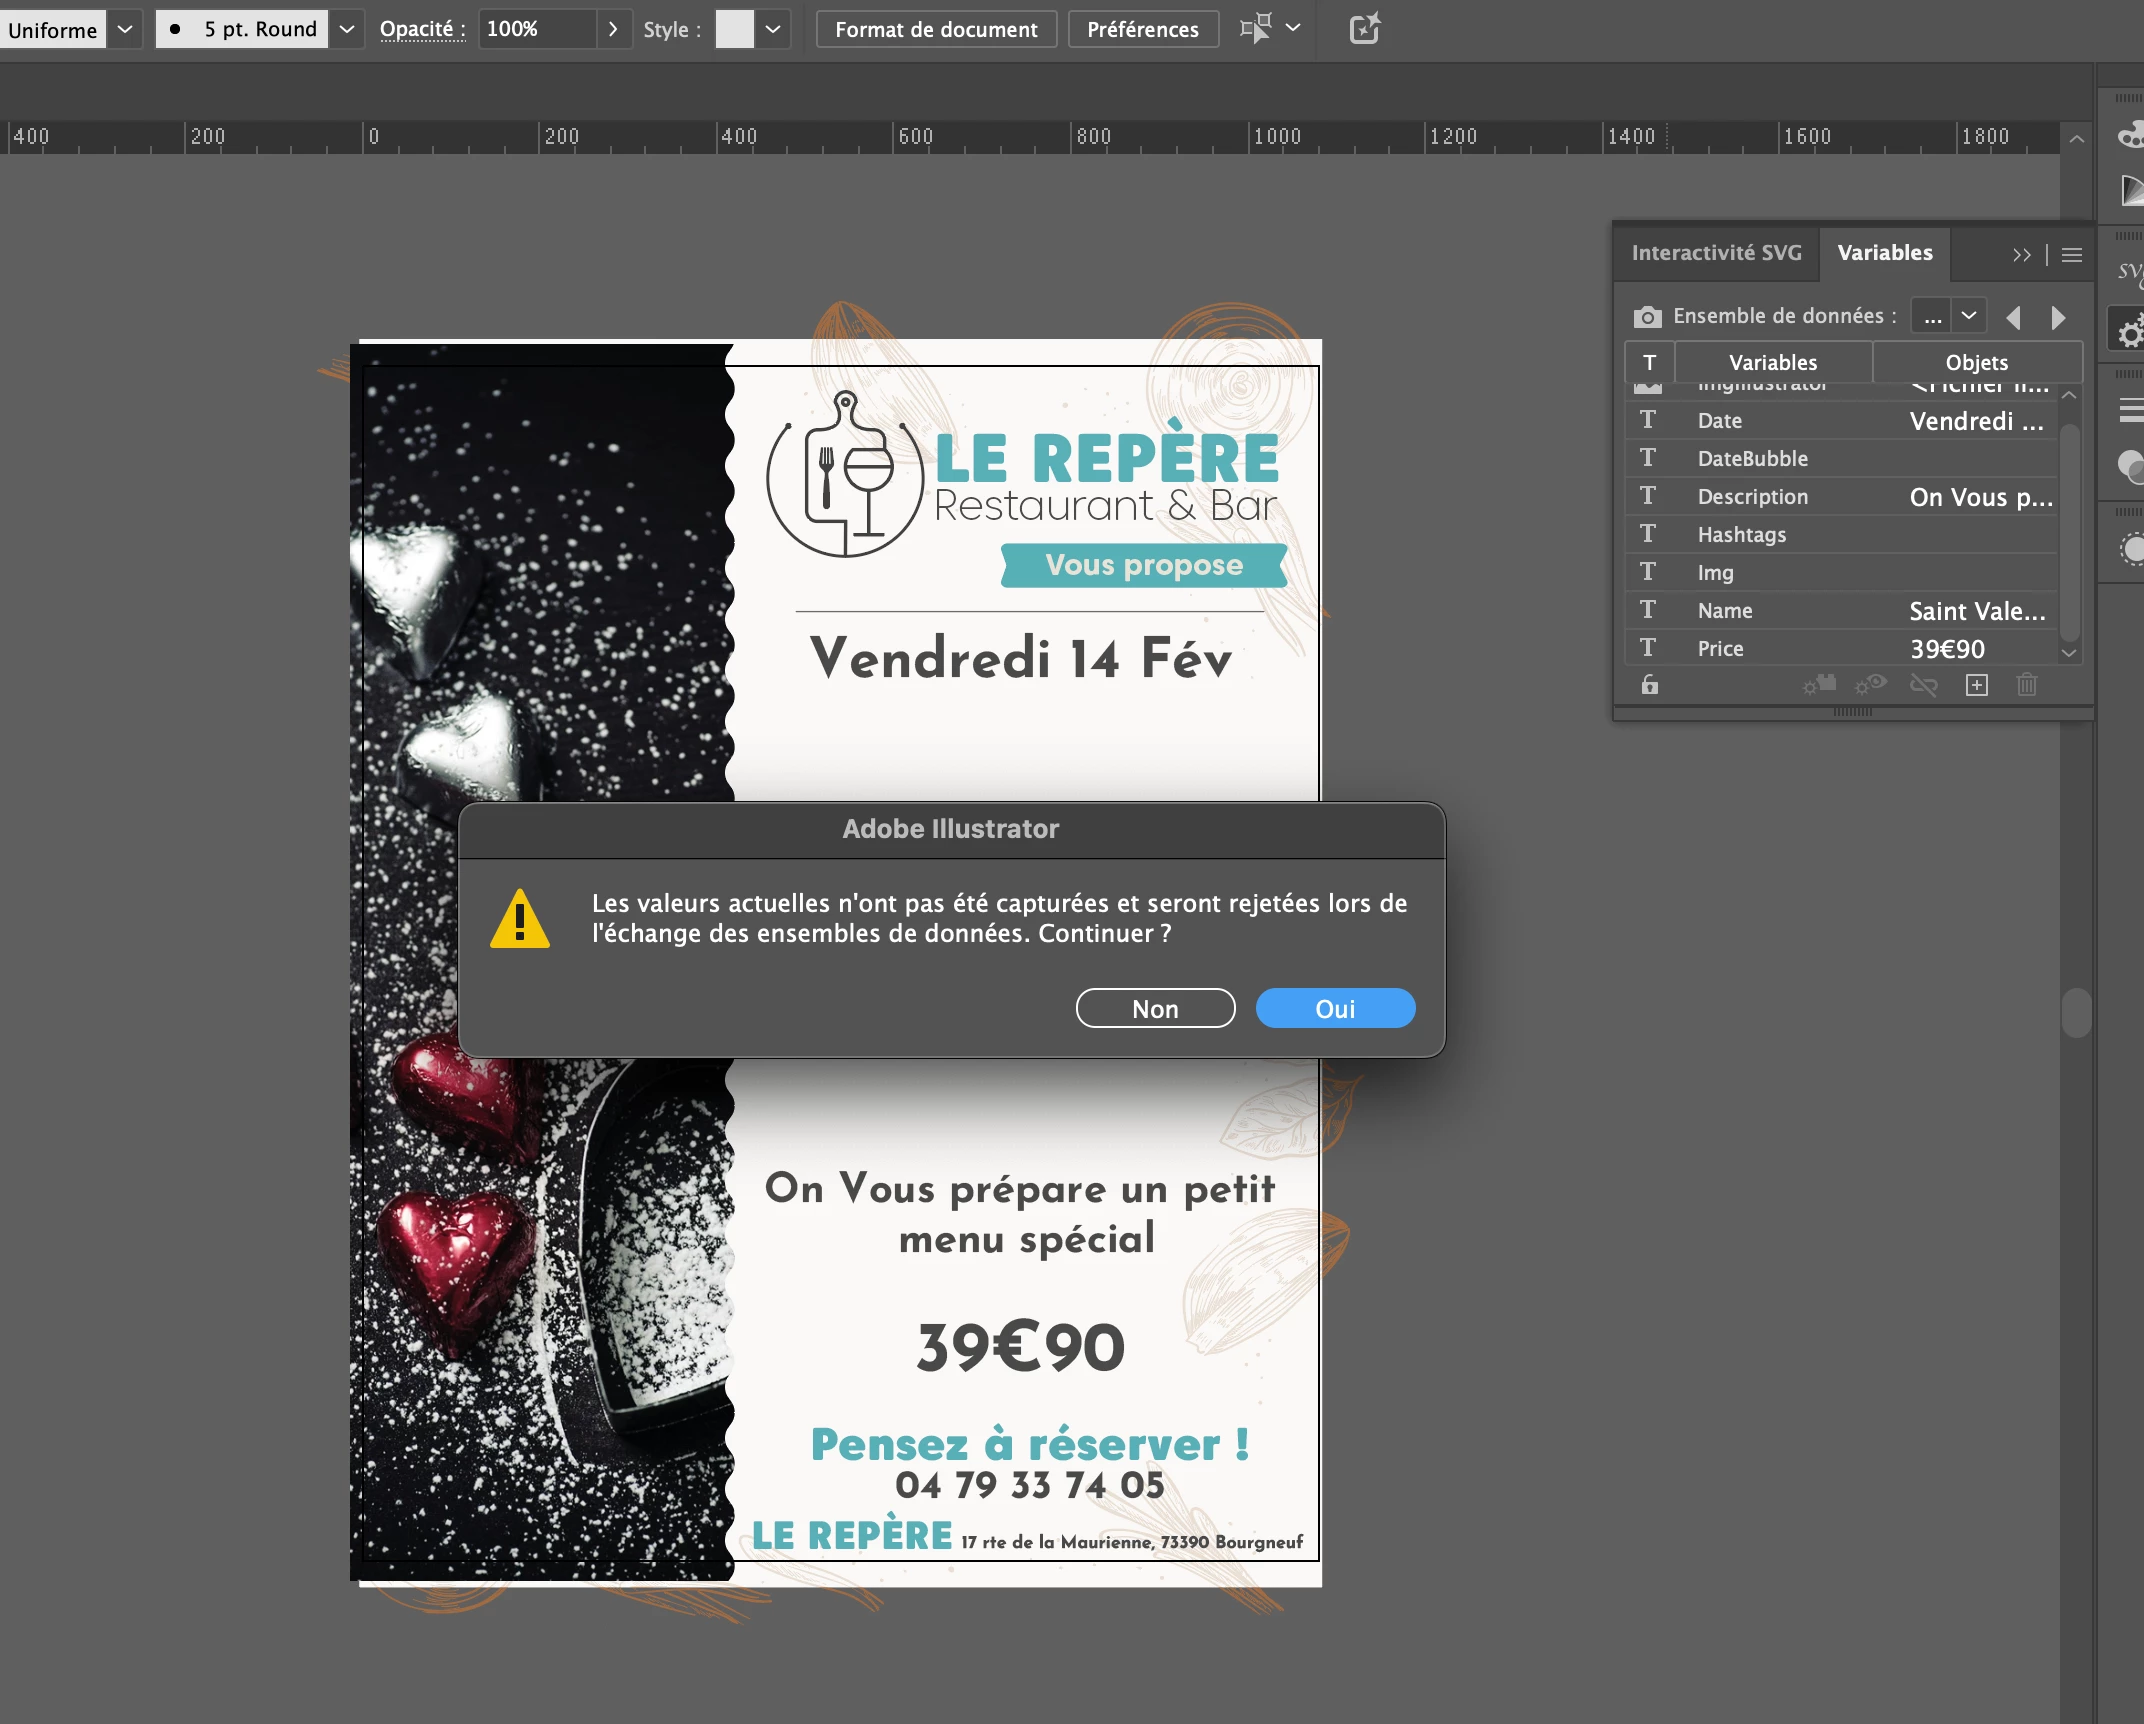Click the make visibility dynamic eye icon
The image size is (2144, 1724).
pyautogui.click(x=1870, y=685)
